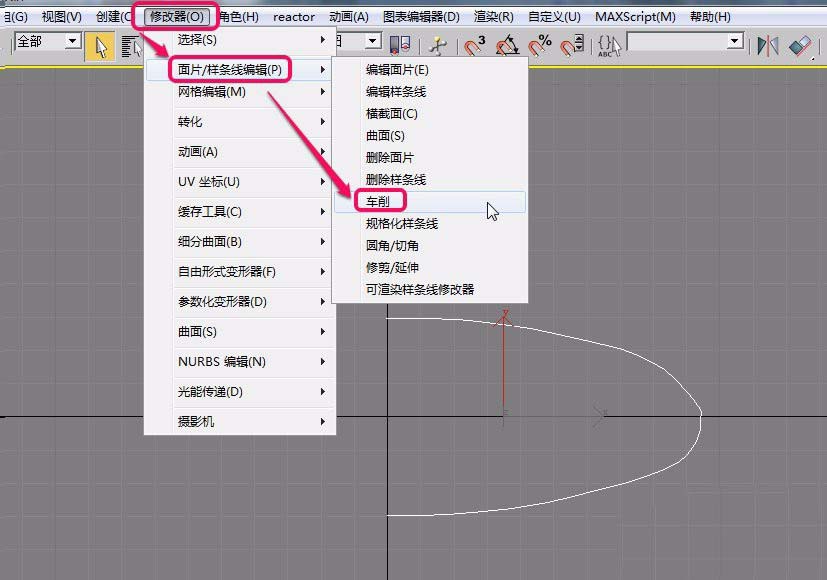The image size is (827, 580).
Task: Select the Select Object arrow tool
Action: [x=102, y=44]
